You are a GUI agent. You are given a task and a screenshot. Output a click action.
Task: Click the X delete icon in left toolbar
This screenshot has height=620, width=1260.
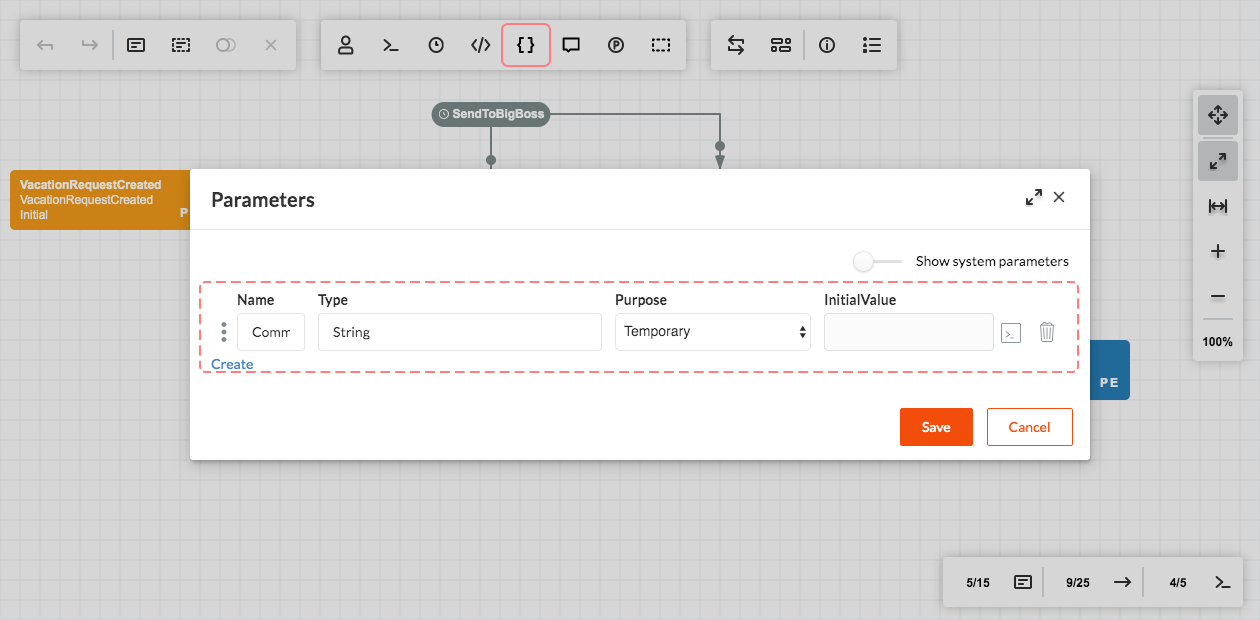click(x=271, y=45)
